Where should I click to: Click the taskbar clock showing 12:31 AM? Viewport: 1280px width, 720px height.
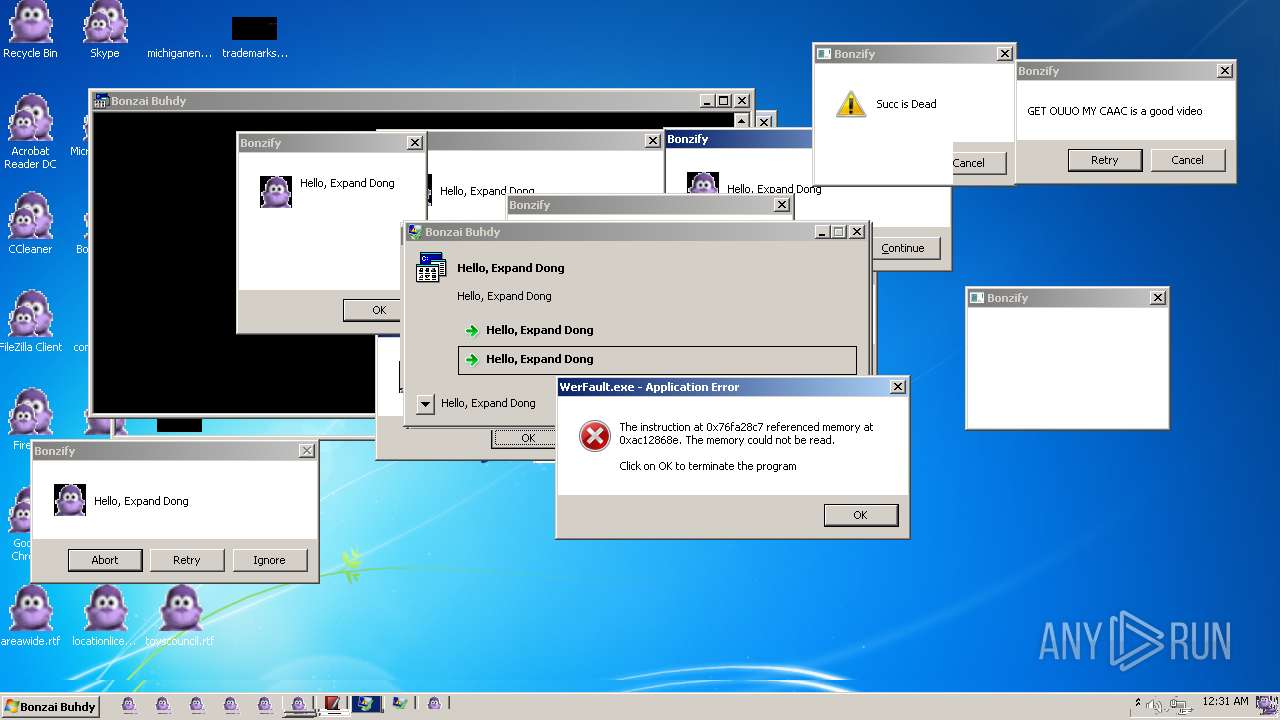click(1225, 702)
